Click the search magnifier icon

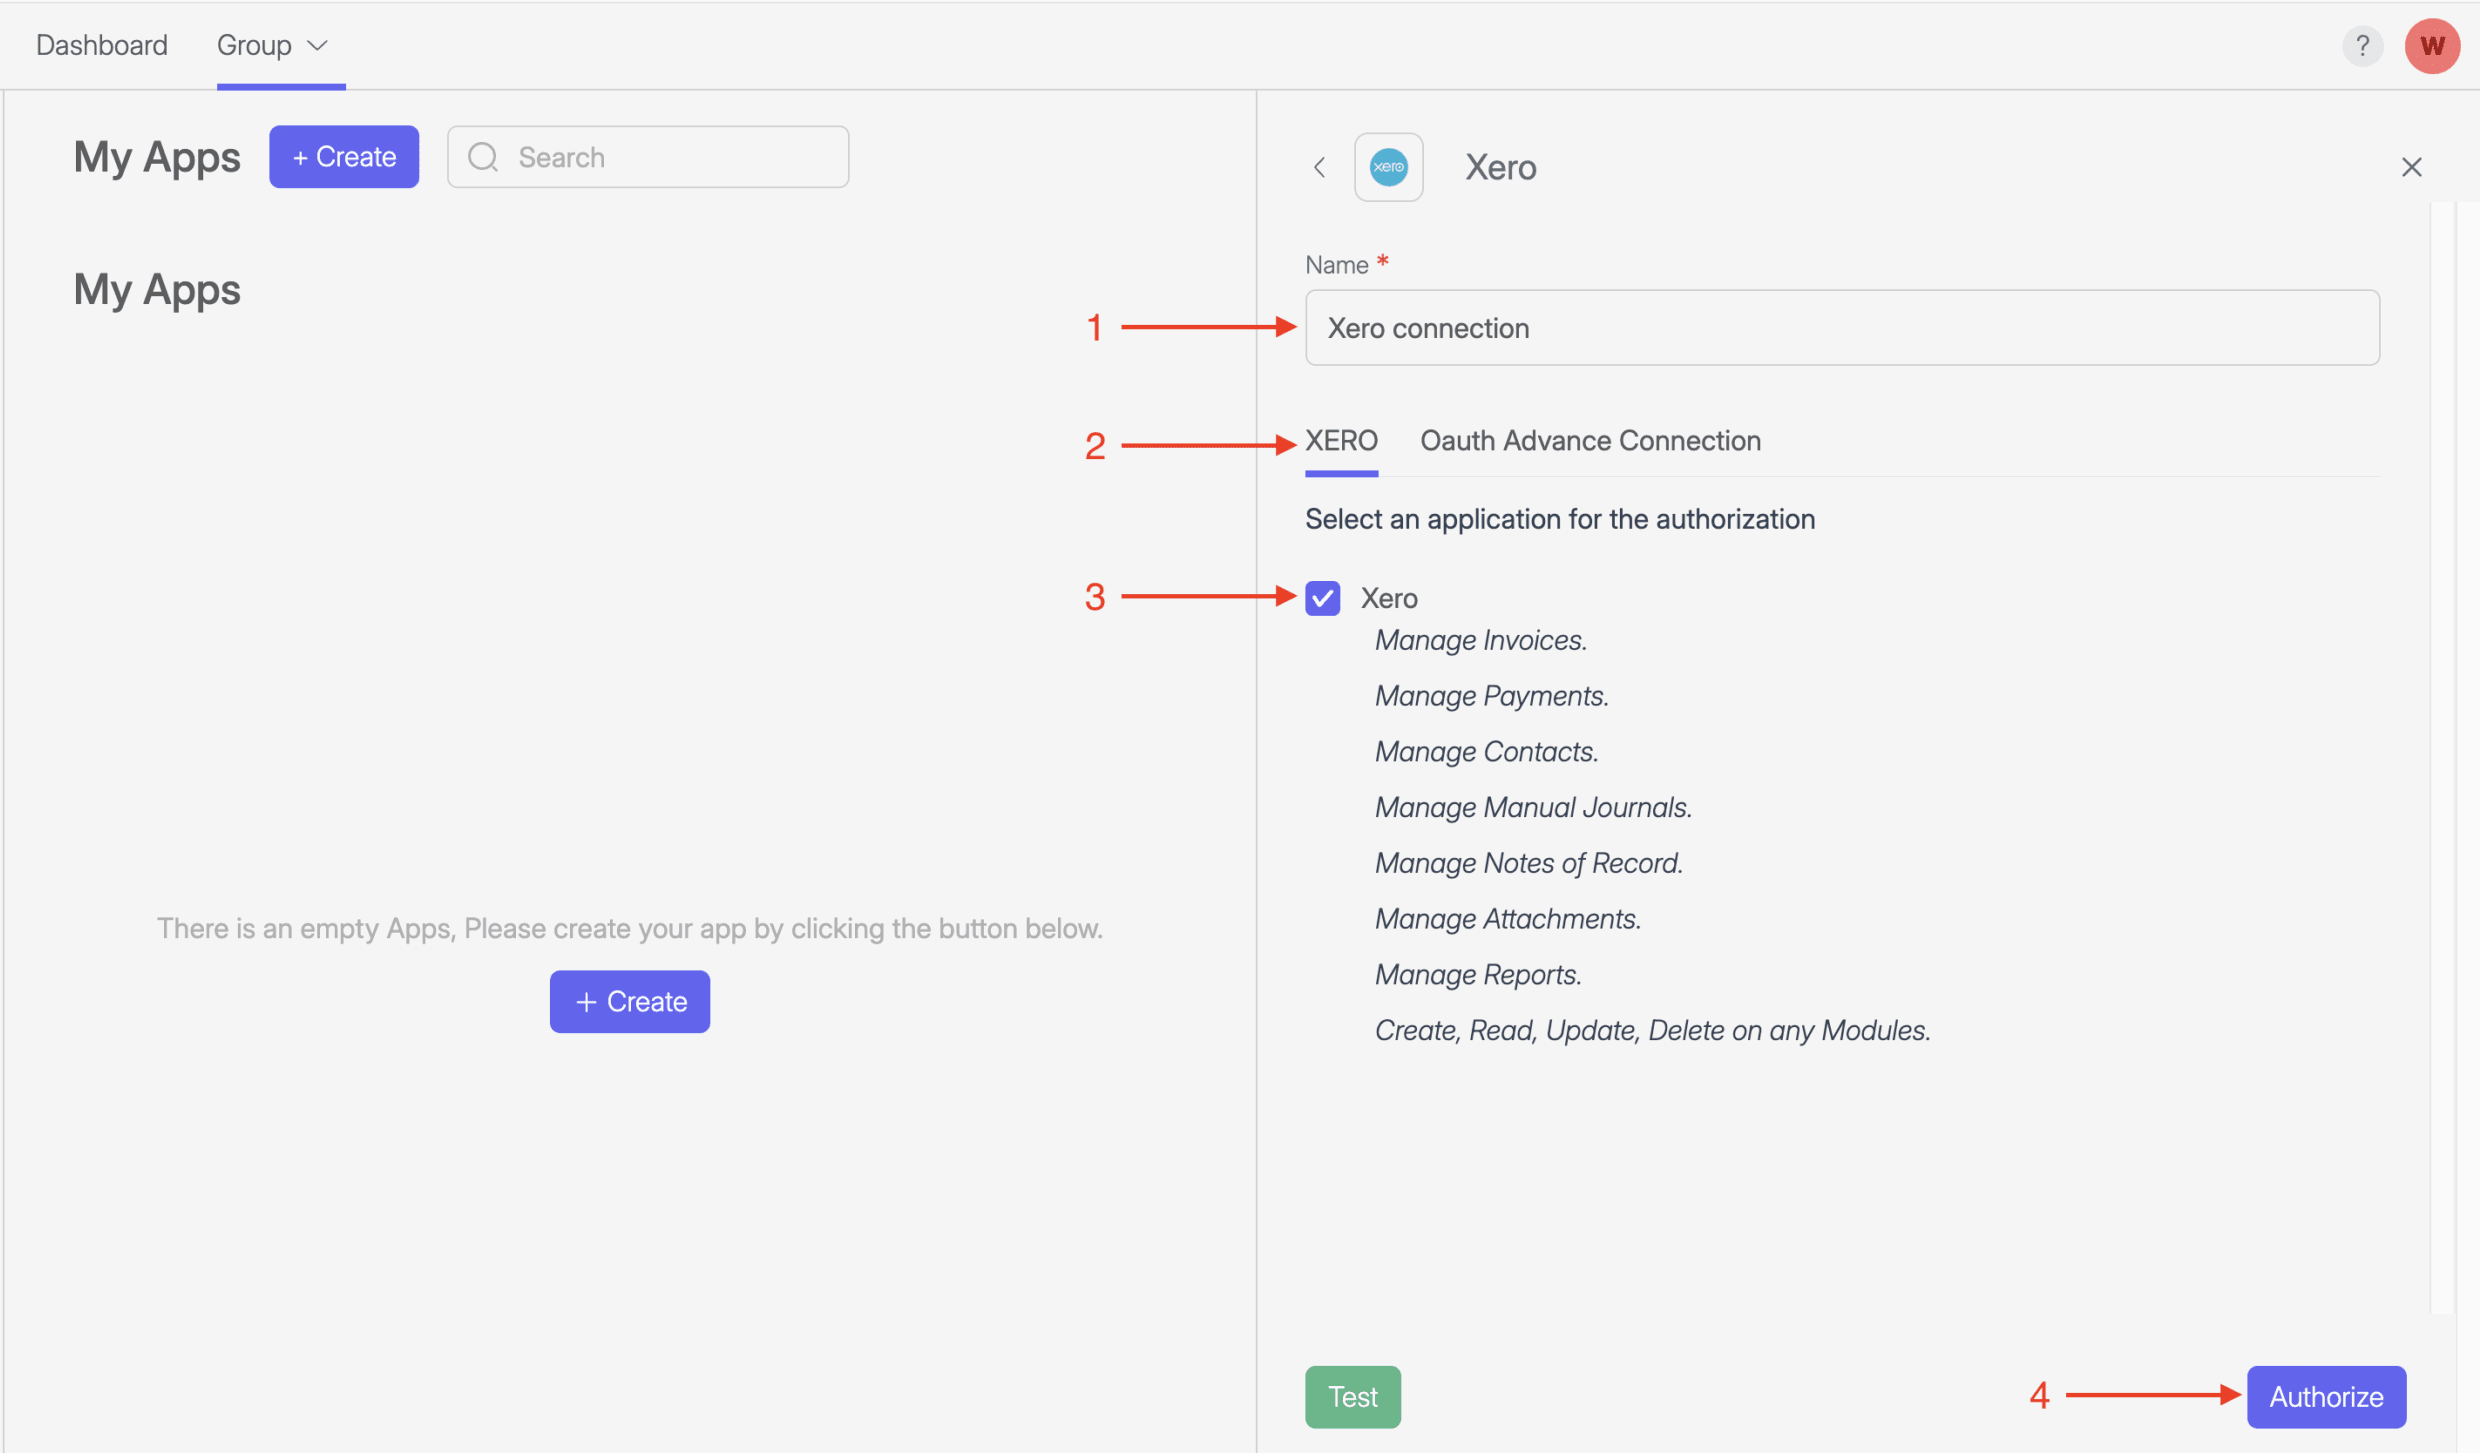point(483,157)
